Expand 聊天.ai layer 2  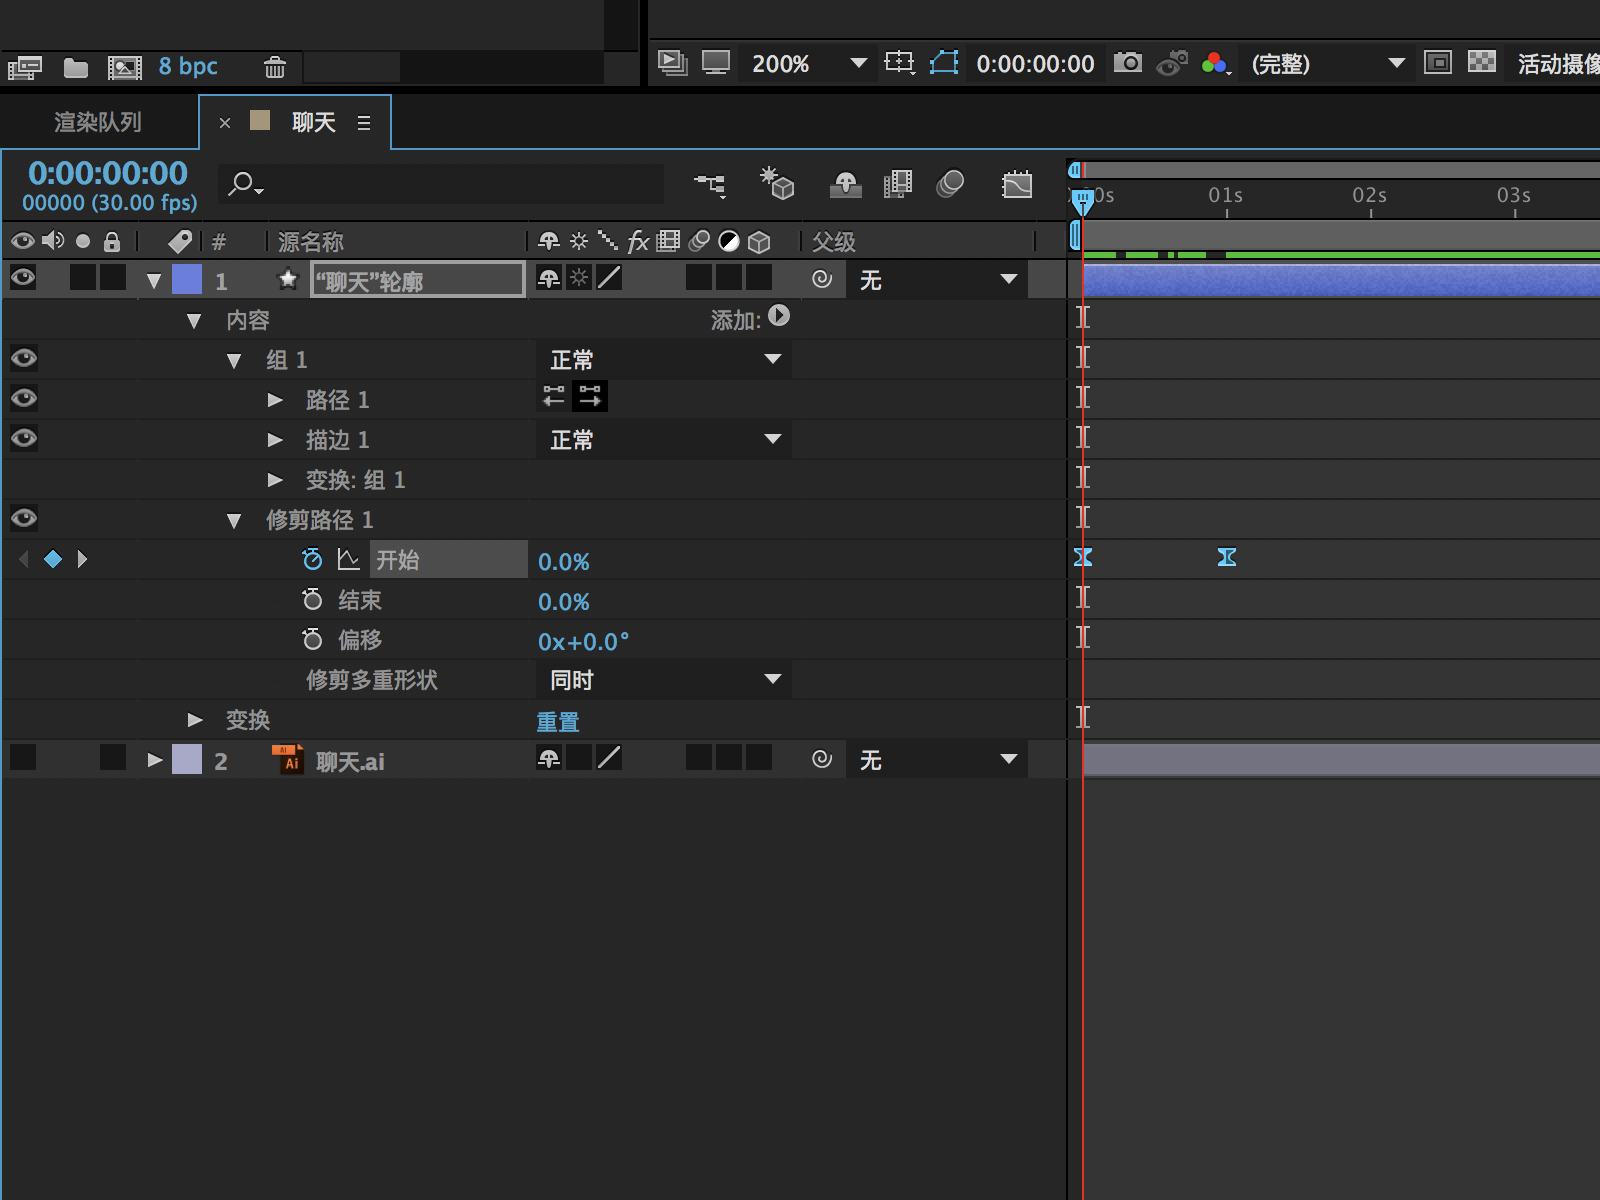[154, 760]
